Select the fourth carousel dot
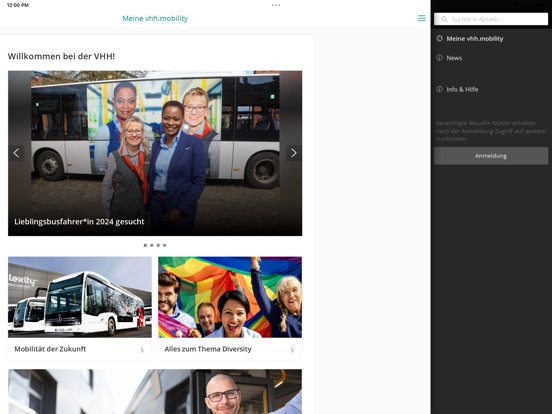 164,245
